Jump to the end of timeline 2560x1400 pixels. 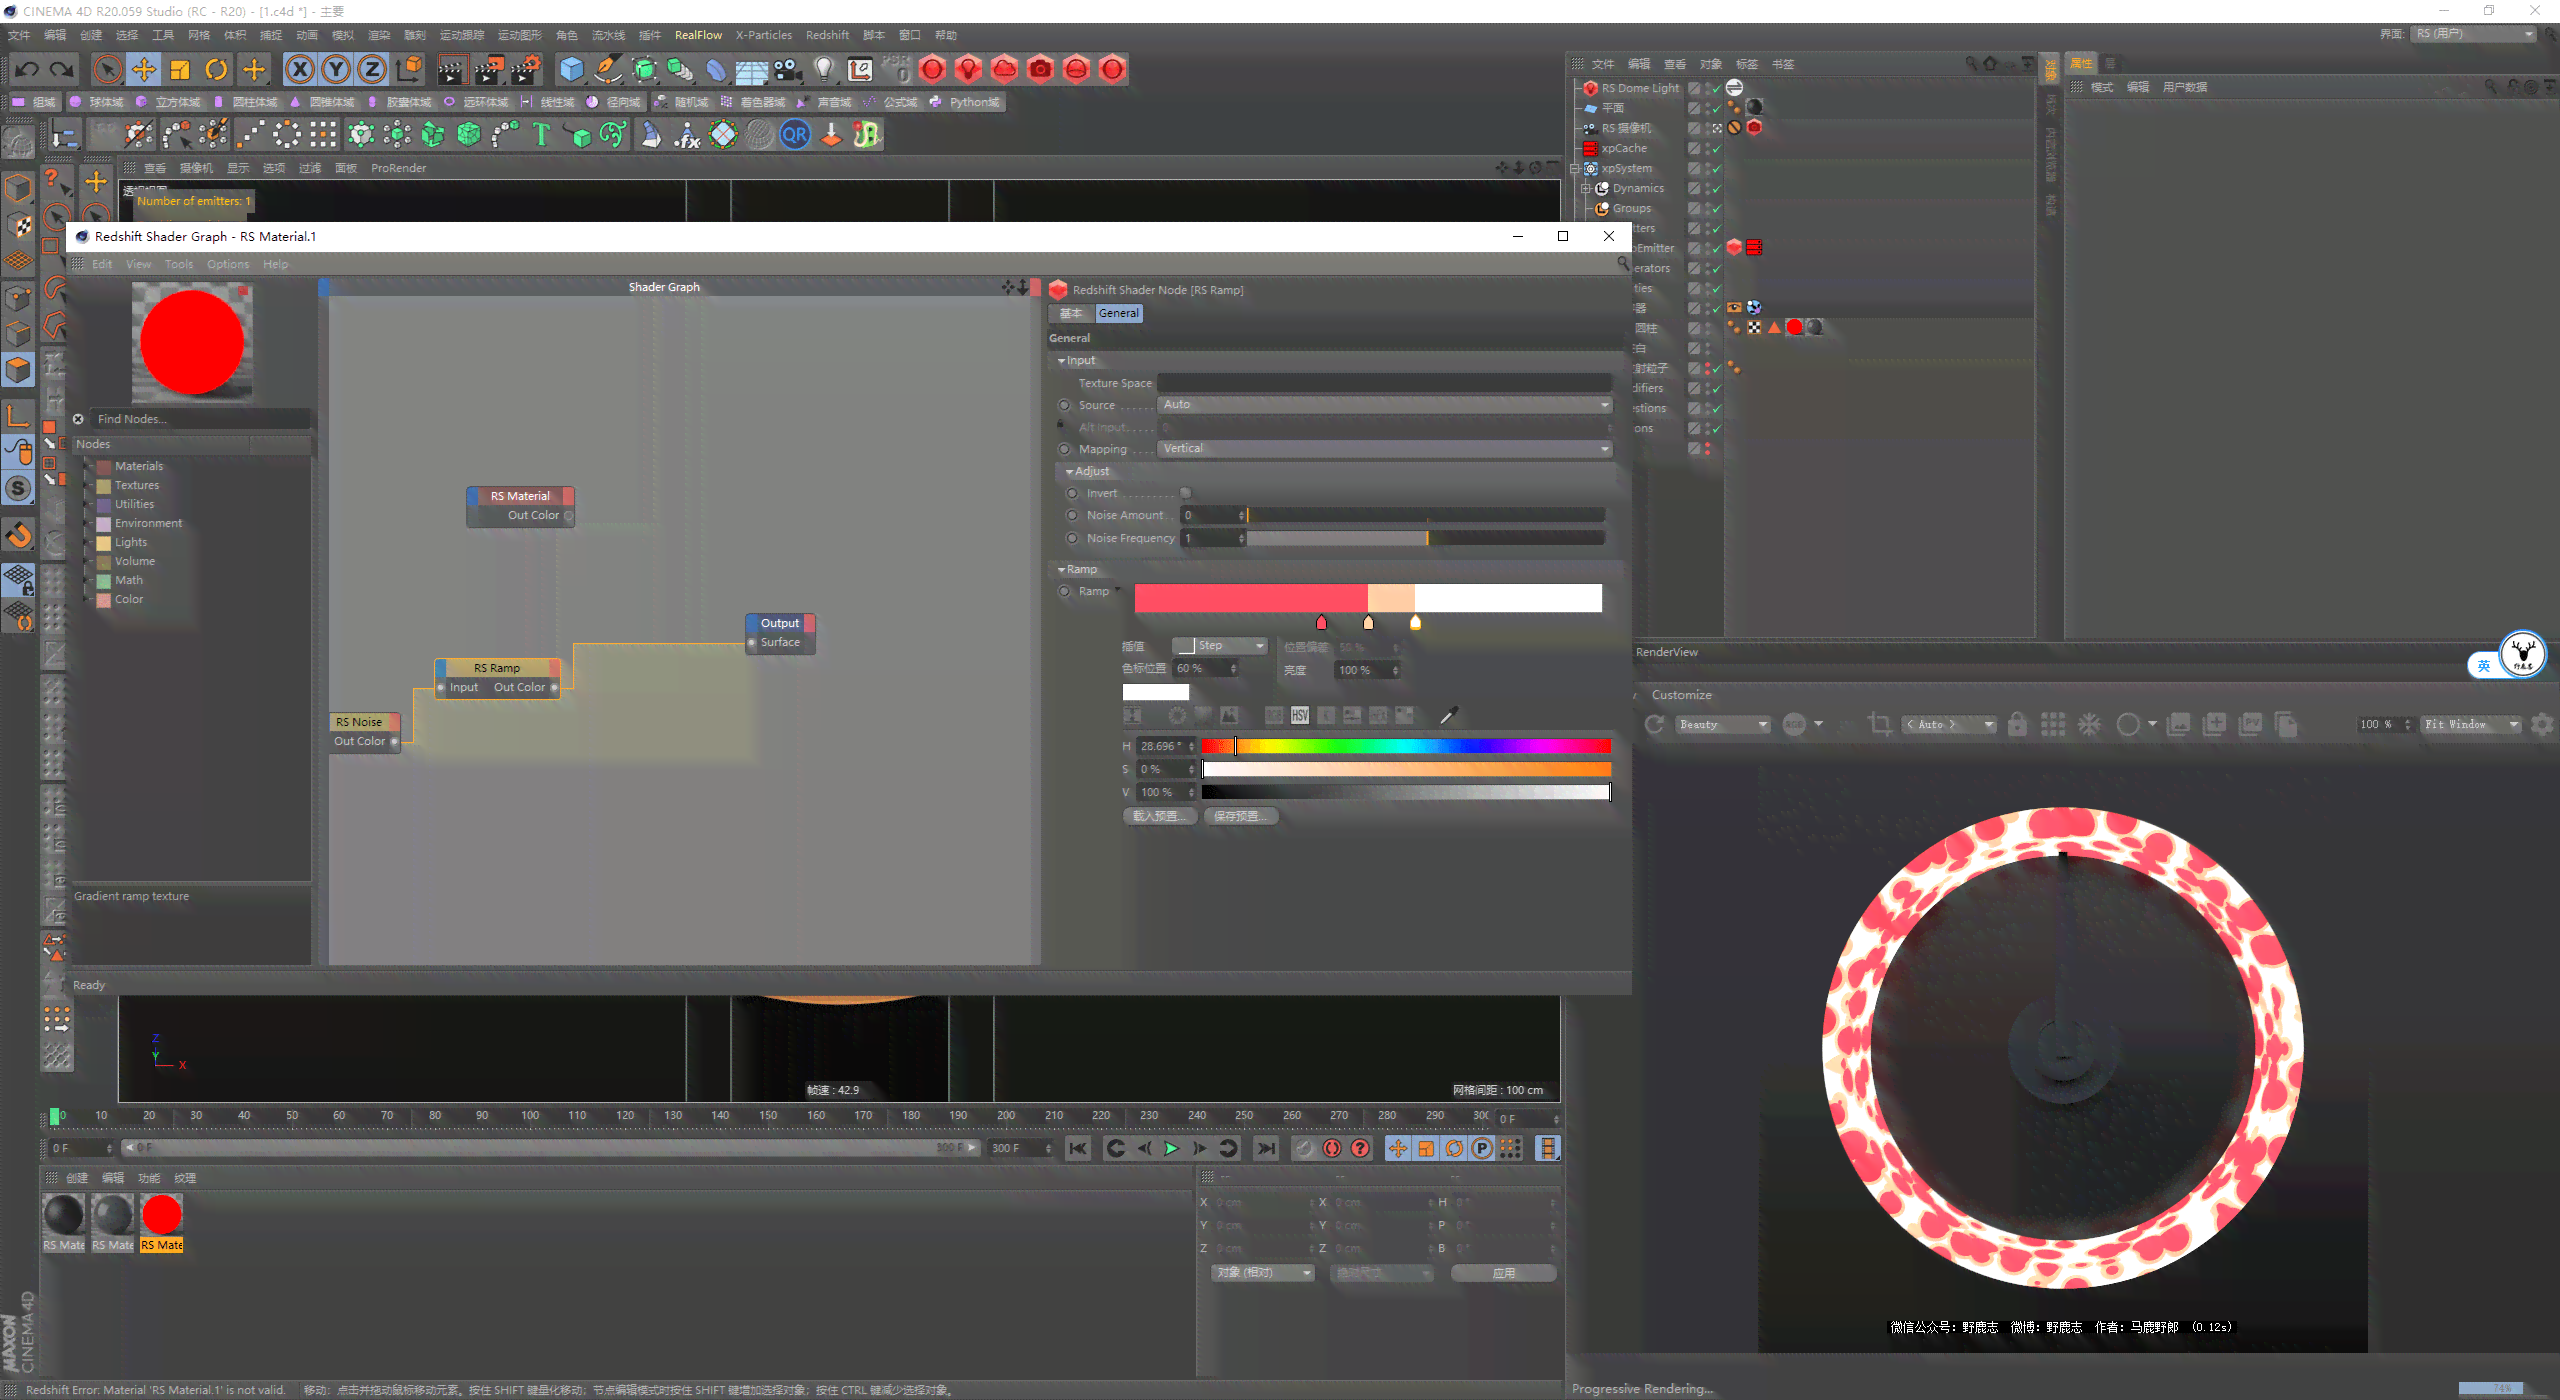tap(1266, 1148)
